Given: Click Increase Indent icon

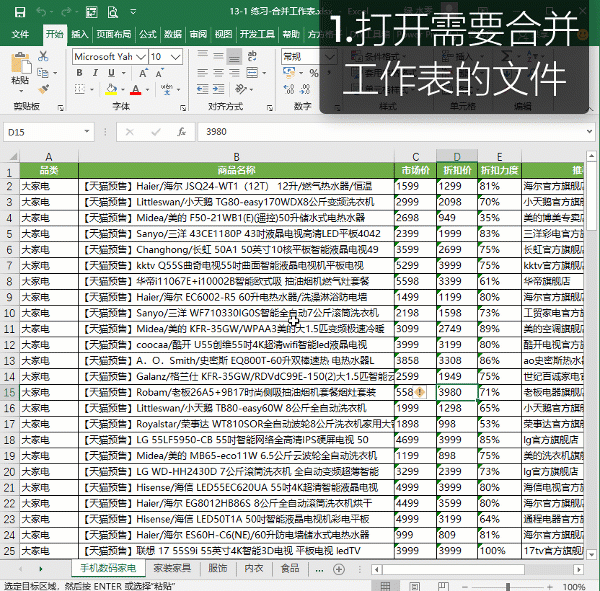Looking at the screenshot, I should (x=218, y=89).
